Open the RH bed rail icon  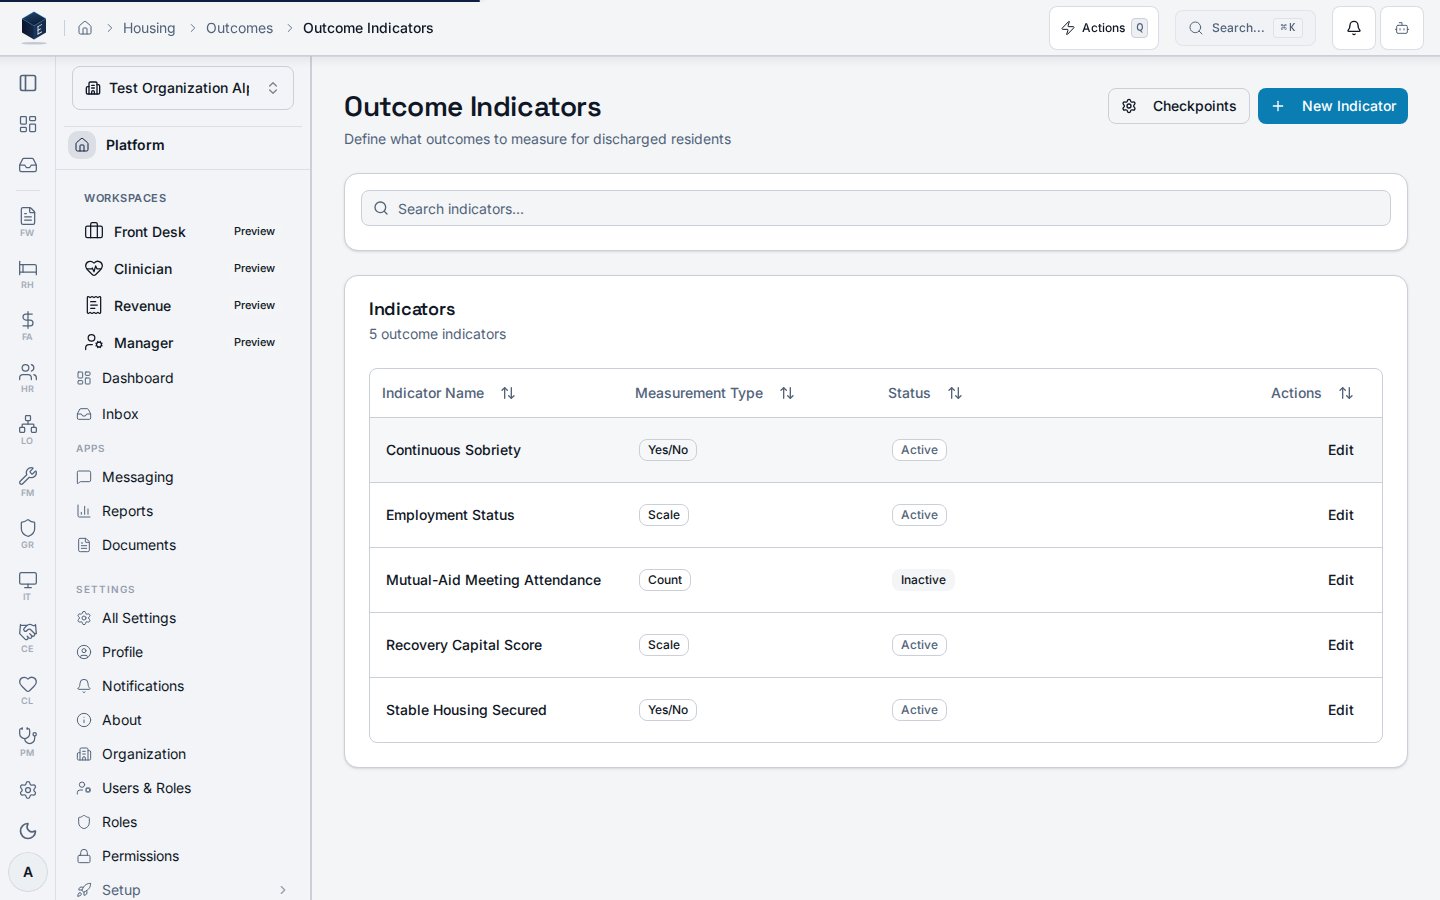click(x=28, y=273)
